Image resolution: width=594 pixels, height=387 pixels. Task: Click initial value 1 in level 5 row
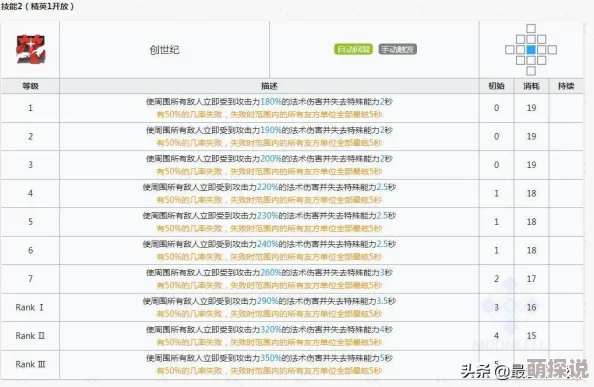click(x=496, y=222)
